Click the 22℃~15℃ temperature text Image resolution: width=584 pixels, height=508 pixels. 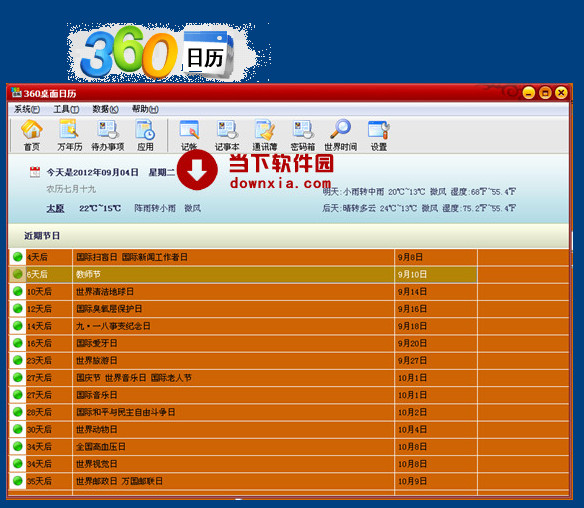coord(100,208)
